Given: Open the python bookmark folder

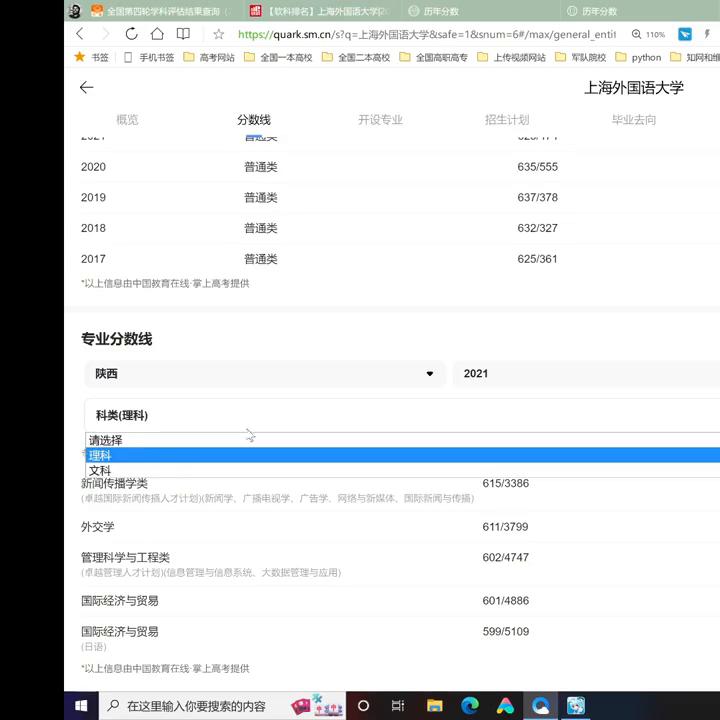Looking at the screenshot, I should tap(638, 57).
